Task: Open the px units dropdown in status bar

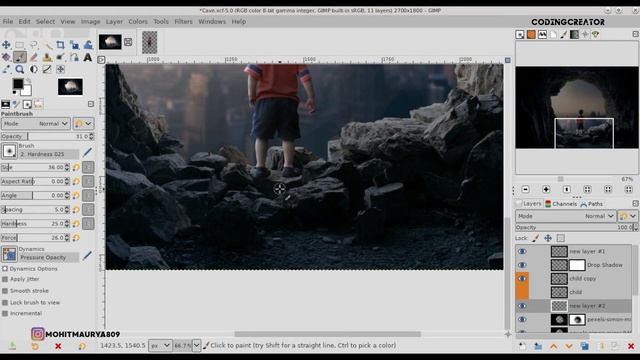Action: point(160,345)
